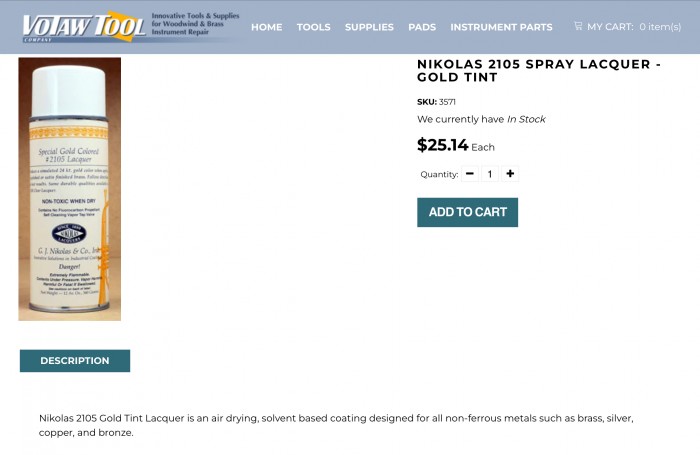
Task: Navigate to Instrument Parts
Action: point(501,27)
